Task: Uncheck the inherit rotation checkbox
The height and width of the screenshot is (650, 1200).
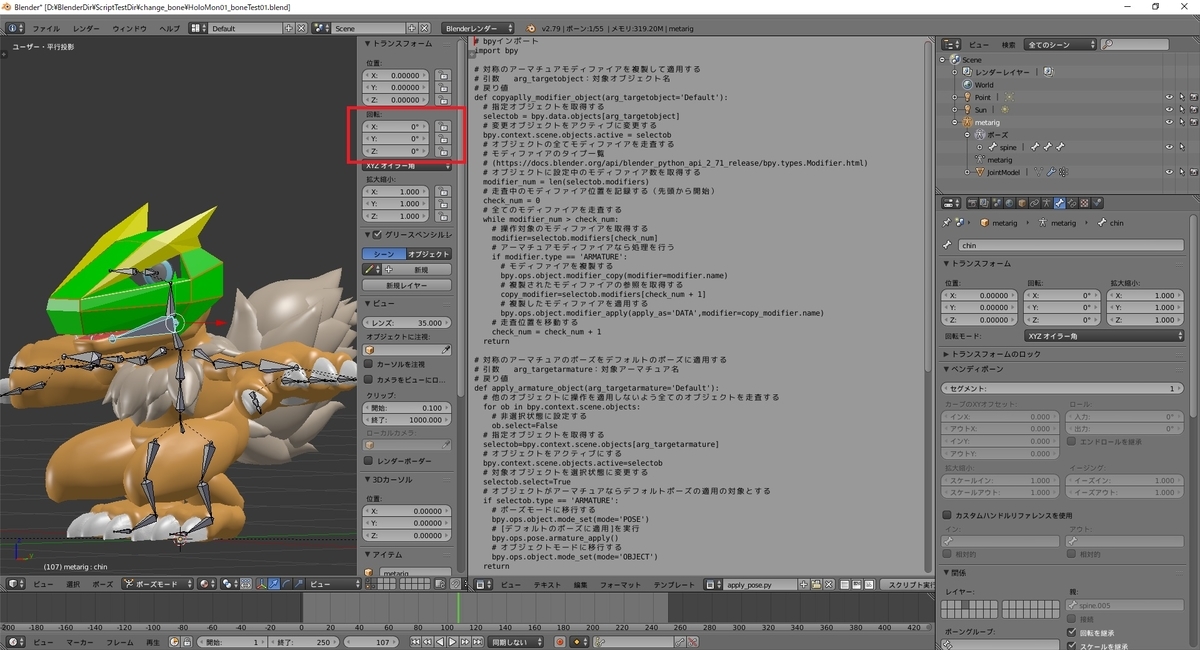Action: click(x=1072, y=633)
